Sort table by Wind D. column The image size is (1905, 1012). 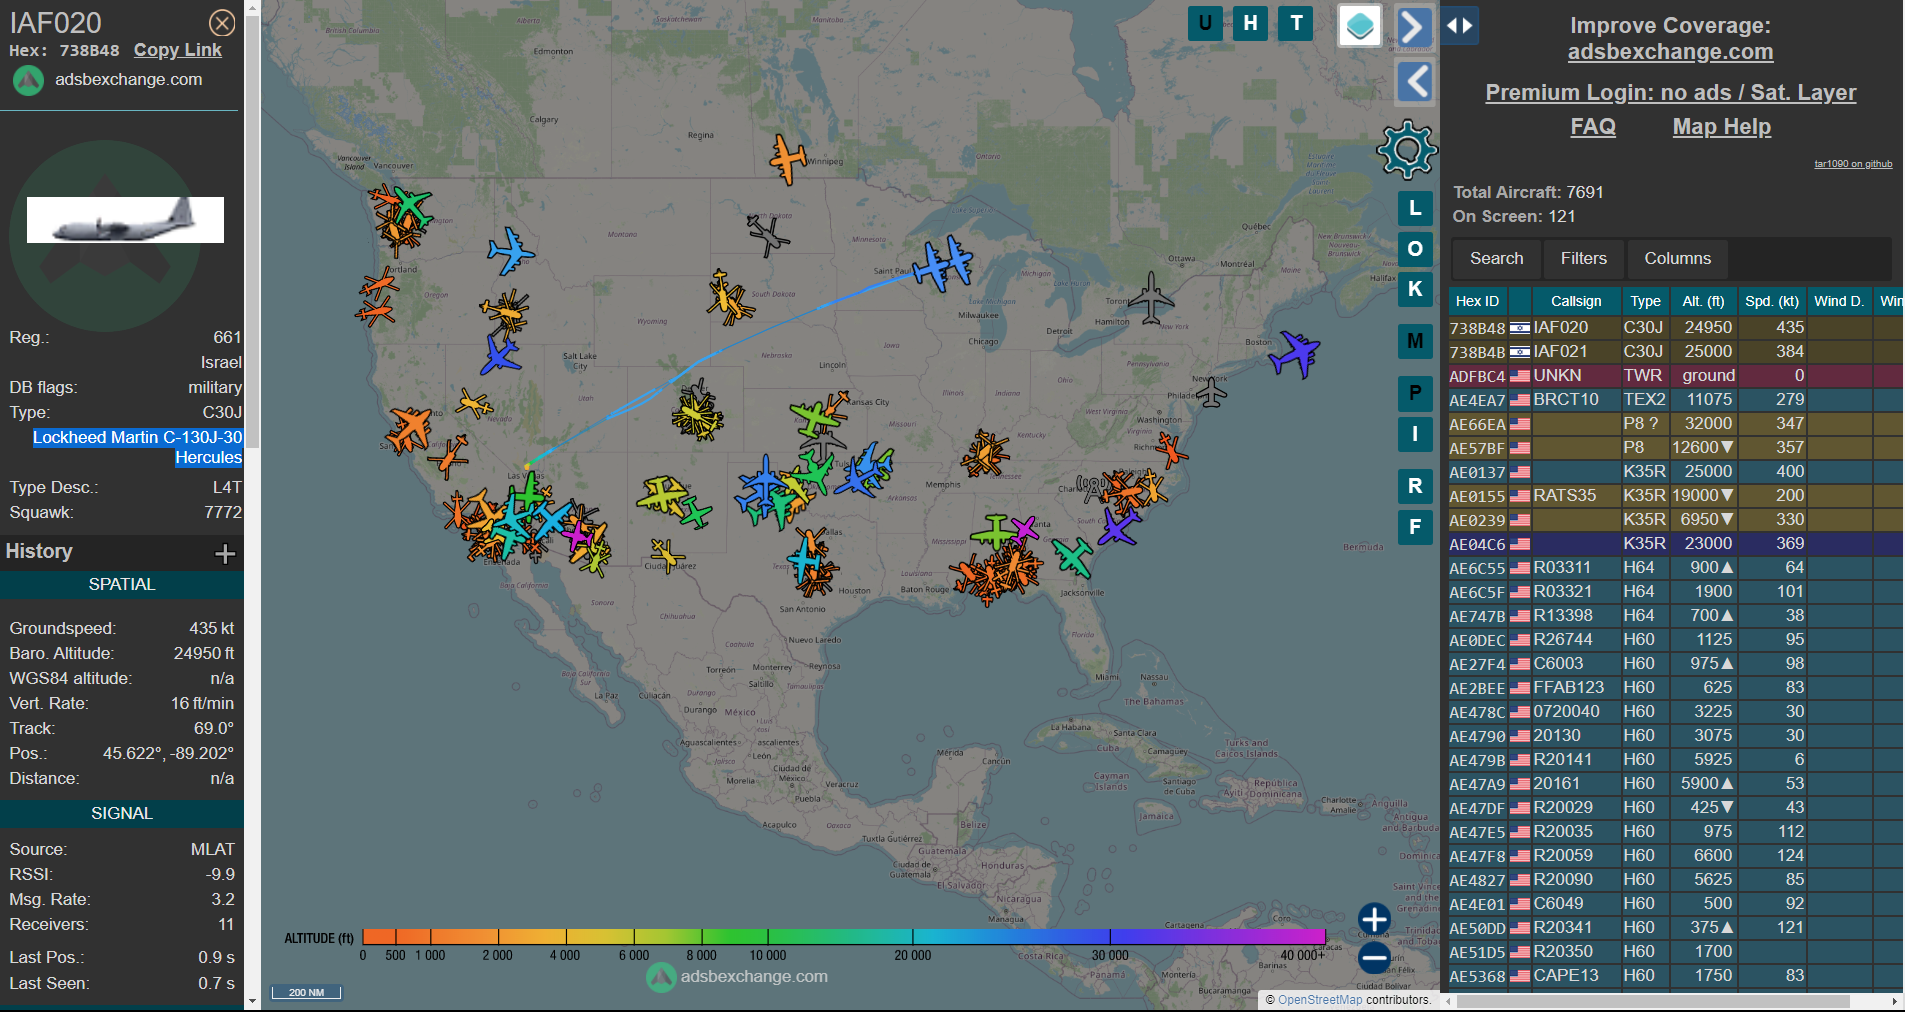point(1838,301)
